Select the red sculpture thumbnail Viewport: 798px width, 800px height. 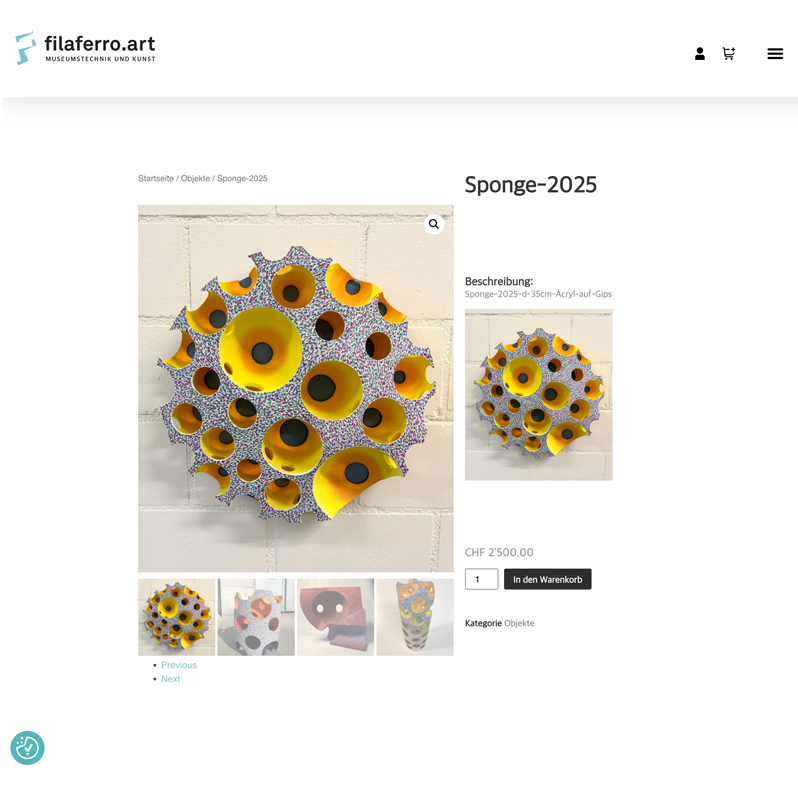click(336, 617)
